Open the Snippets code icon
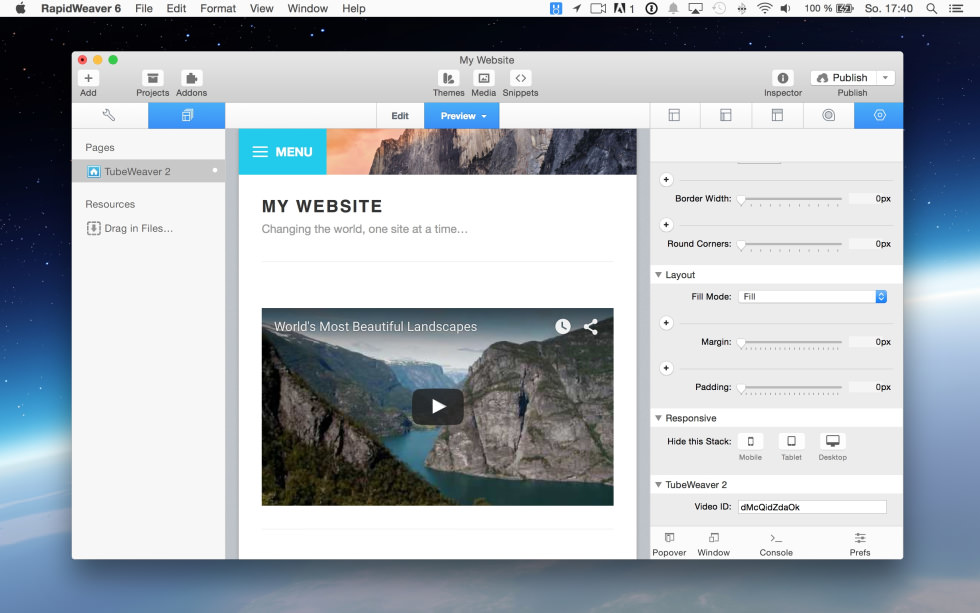980x613 pixels. click(520, 78)
